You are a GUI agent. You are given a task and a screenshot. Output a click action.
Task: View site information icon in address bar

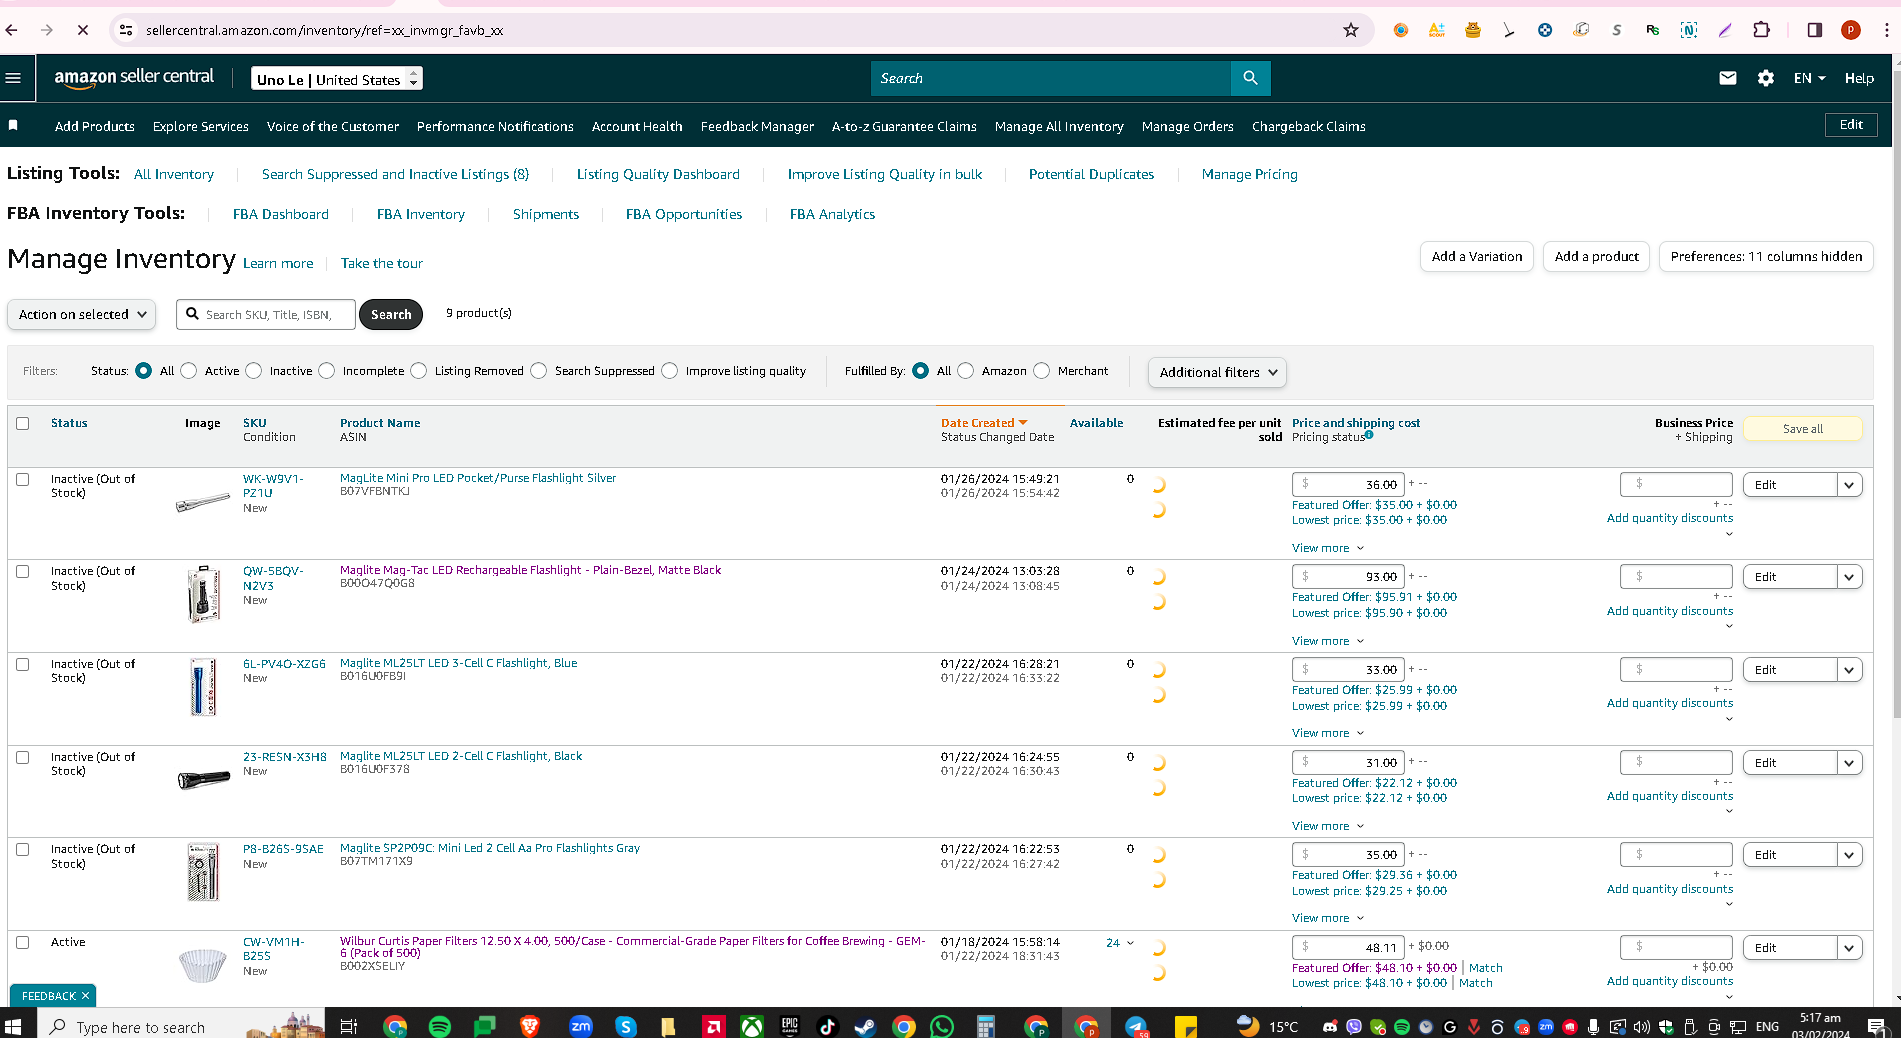(x=126, y=30)
